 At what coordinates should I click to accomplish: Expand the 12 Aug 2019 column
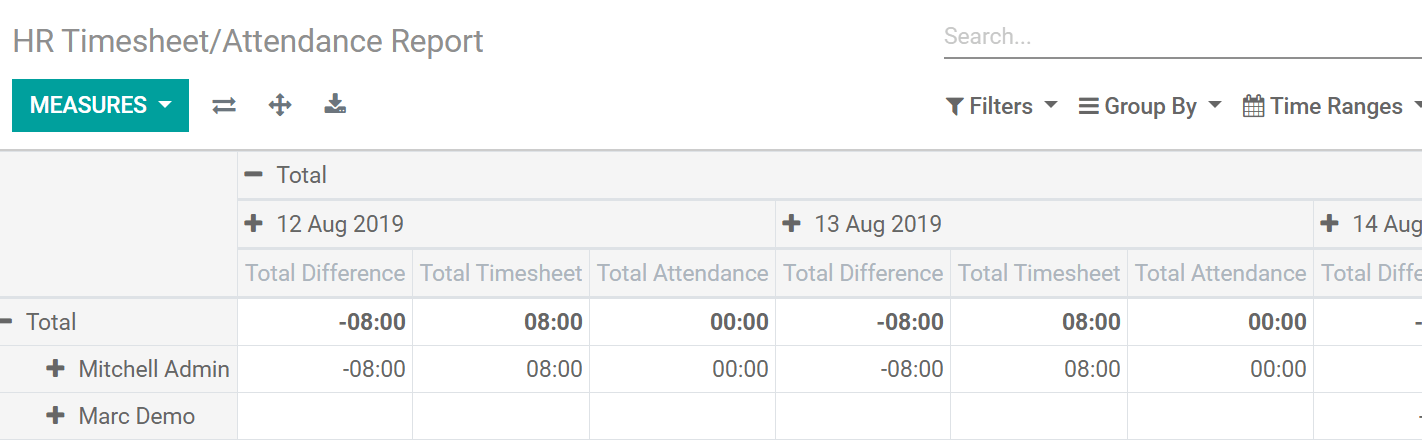point(254,223)
